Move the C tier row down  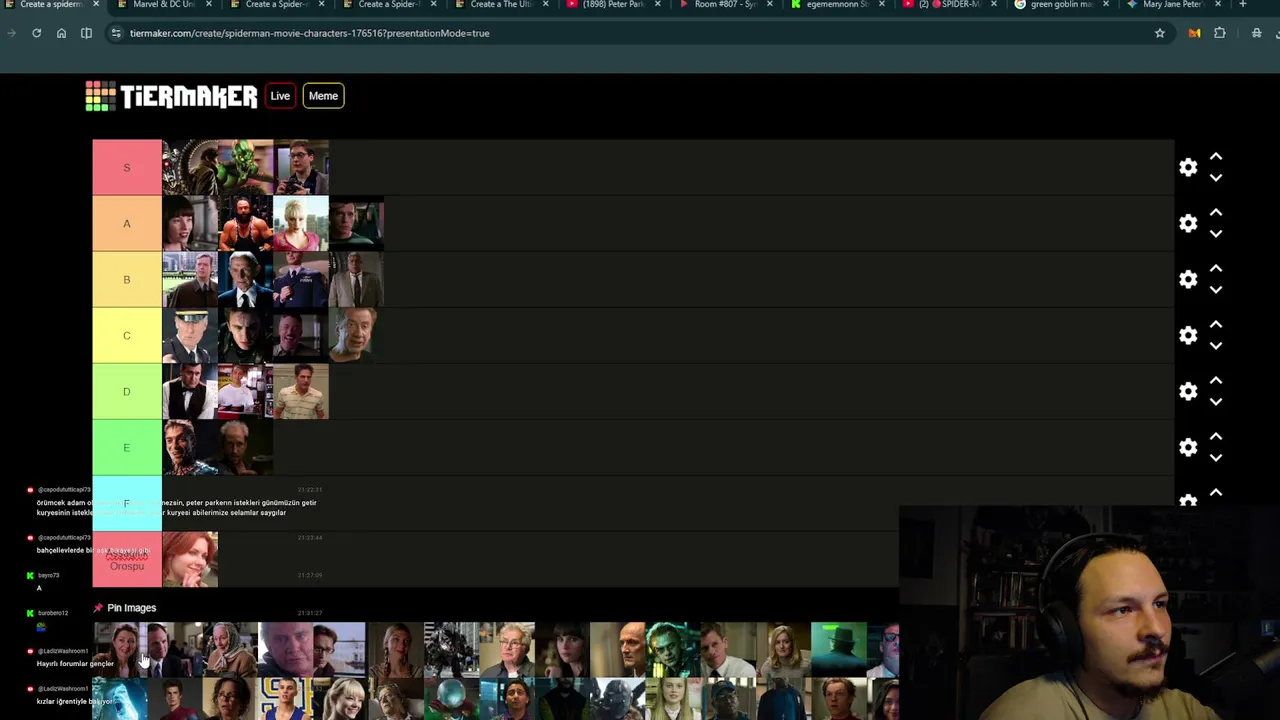(1216, 346)
